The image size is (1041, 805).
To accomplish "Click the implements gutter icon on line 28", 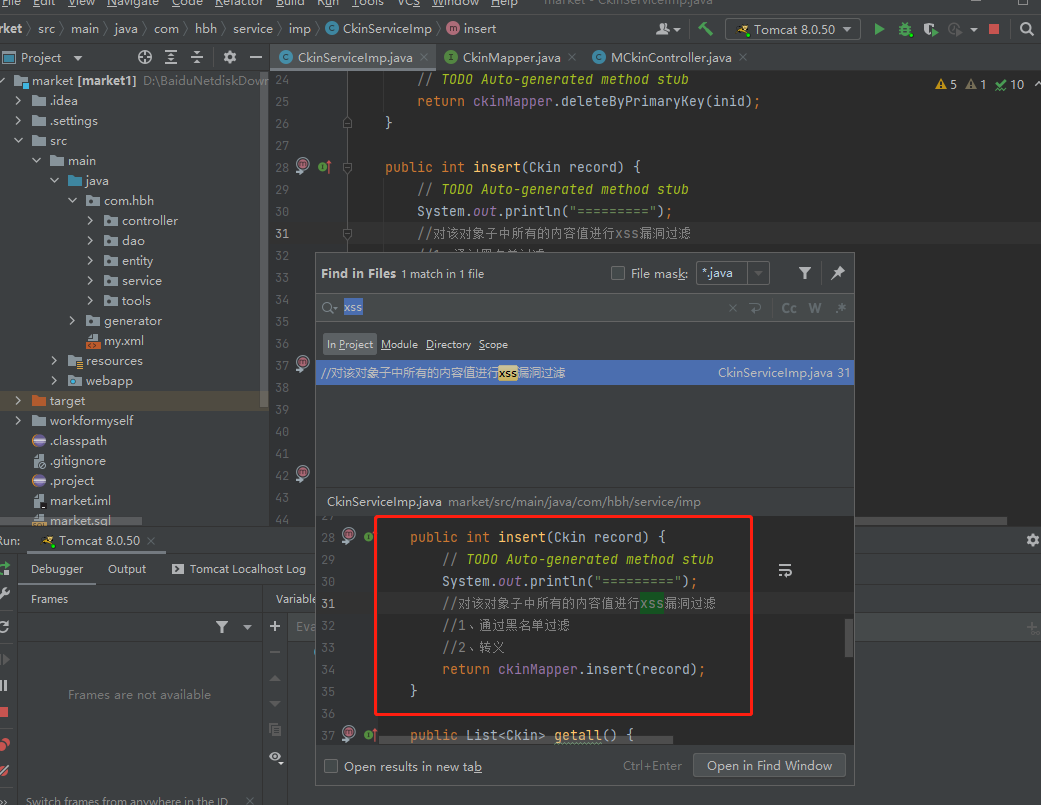I will click(x=324, y=167).
